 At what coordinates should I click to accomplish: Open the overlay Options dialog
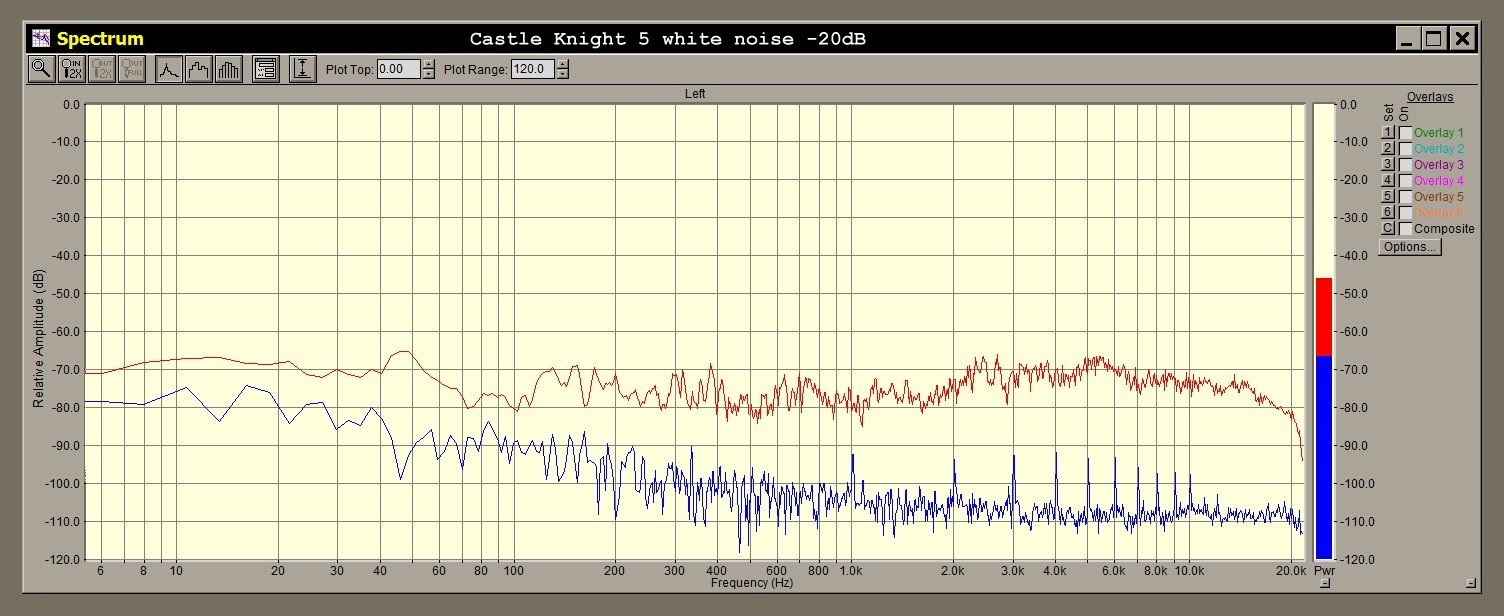[1409, 247]
